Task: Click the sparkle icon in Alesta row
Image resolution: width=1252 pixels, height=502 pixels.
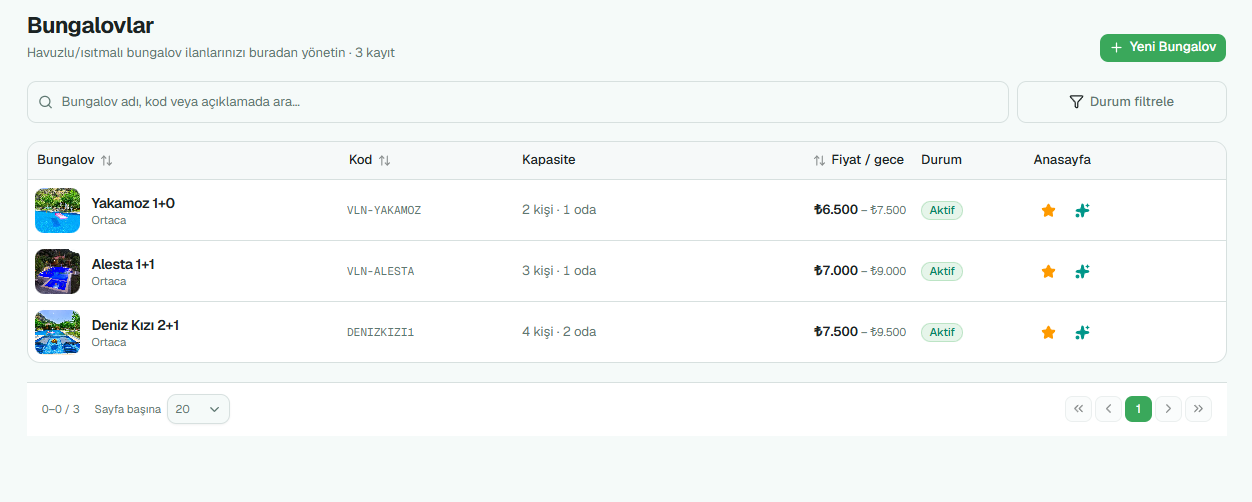Action: [x=1082, y=271]
